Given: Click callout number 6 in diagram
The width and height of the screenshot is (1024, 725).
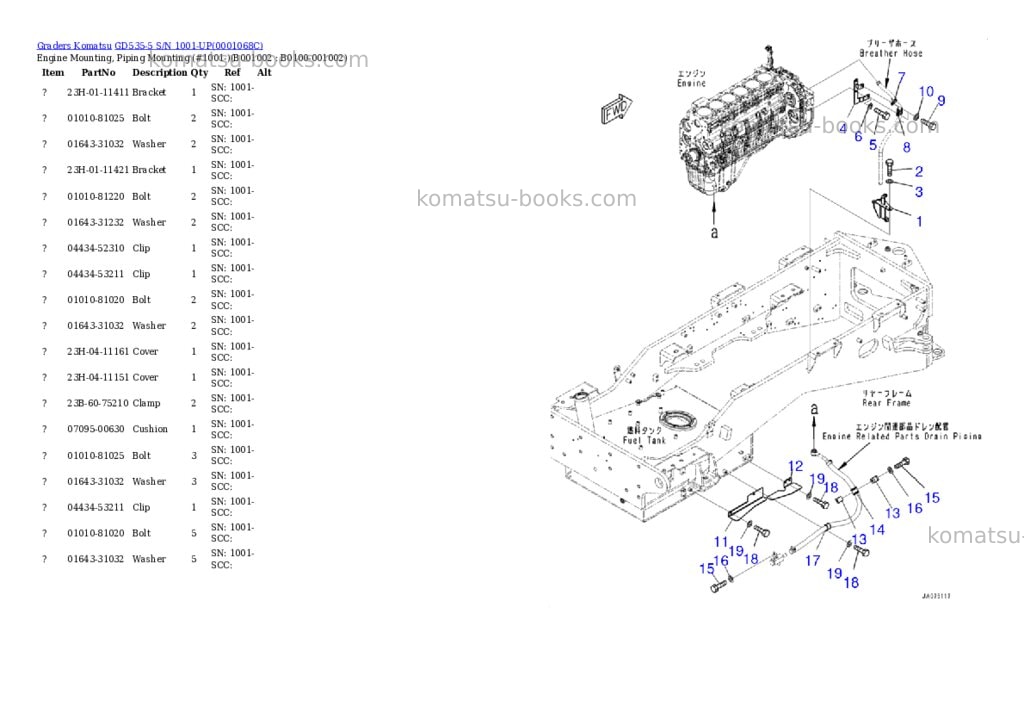Looking at the screenshot, I should pyautogui.click(x=858, y=137).
